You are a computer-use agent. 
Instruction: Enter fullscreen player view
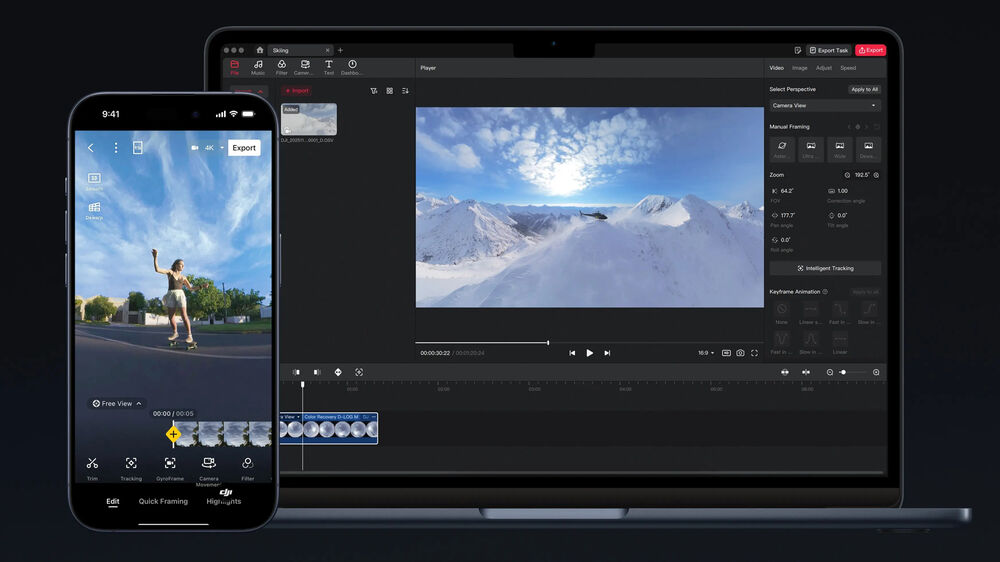tap(754, 353)
